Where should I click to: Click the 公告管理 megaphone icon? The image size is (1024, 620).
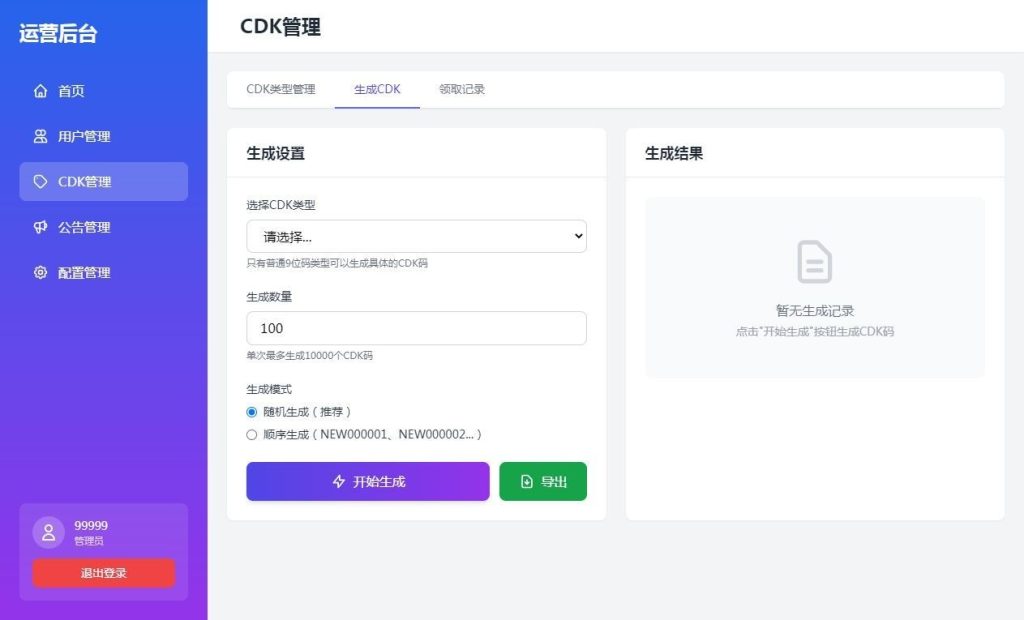[x=40, y=227]
